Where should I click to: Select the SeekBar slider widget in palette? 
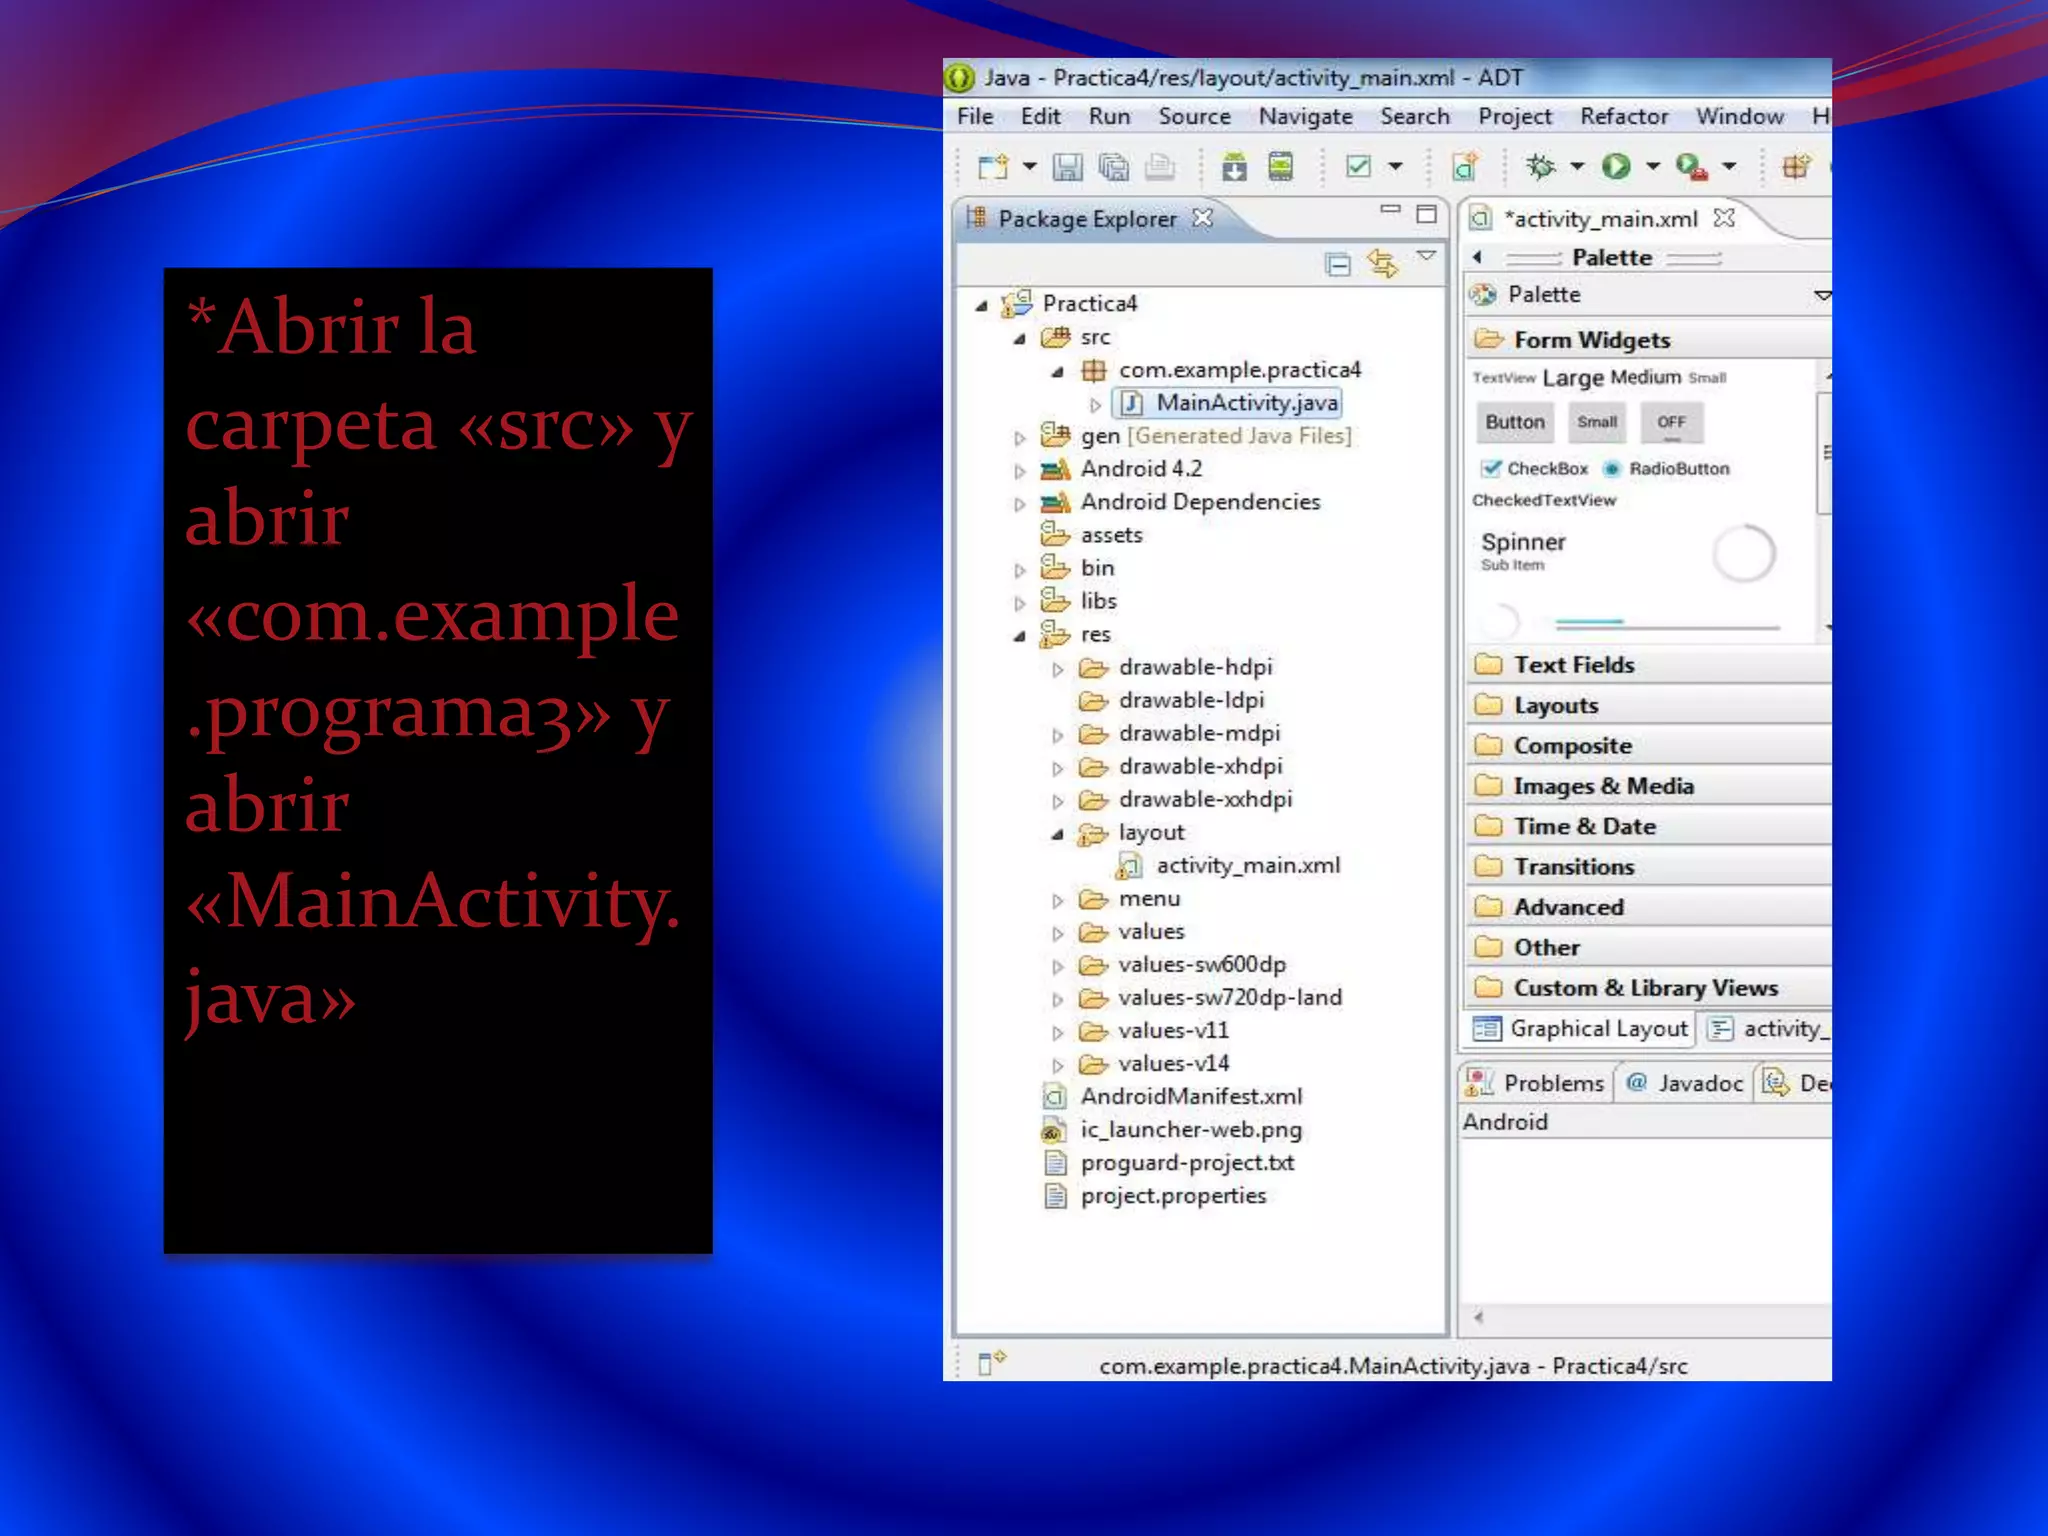point(1667,624)
